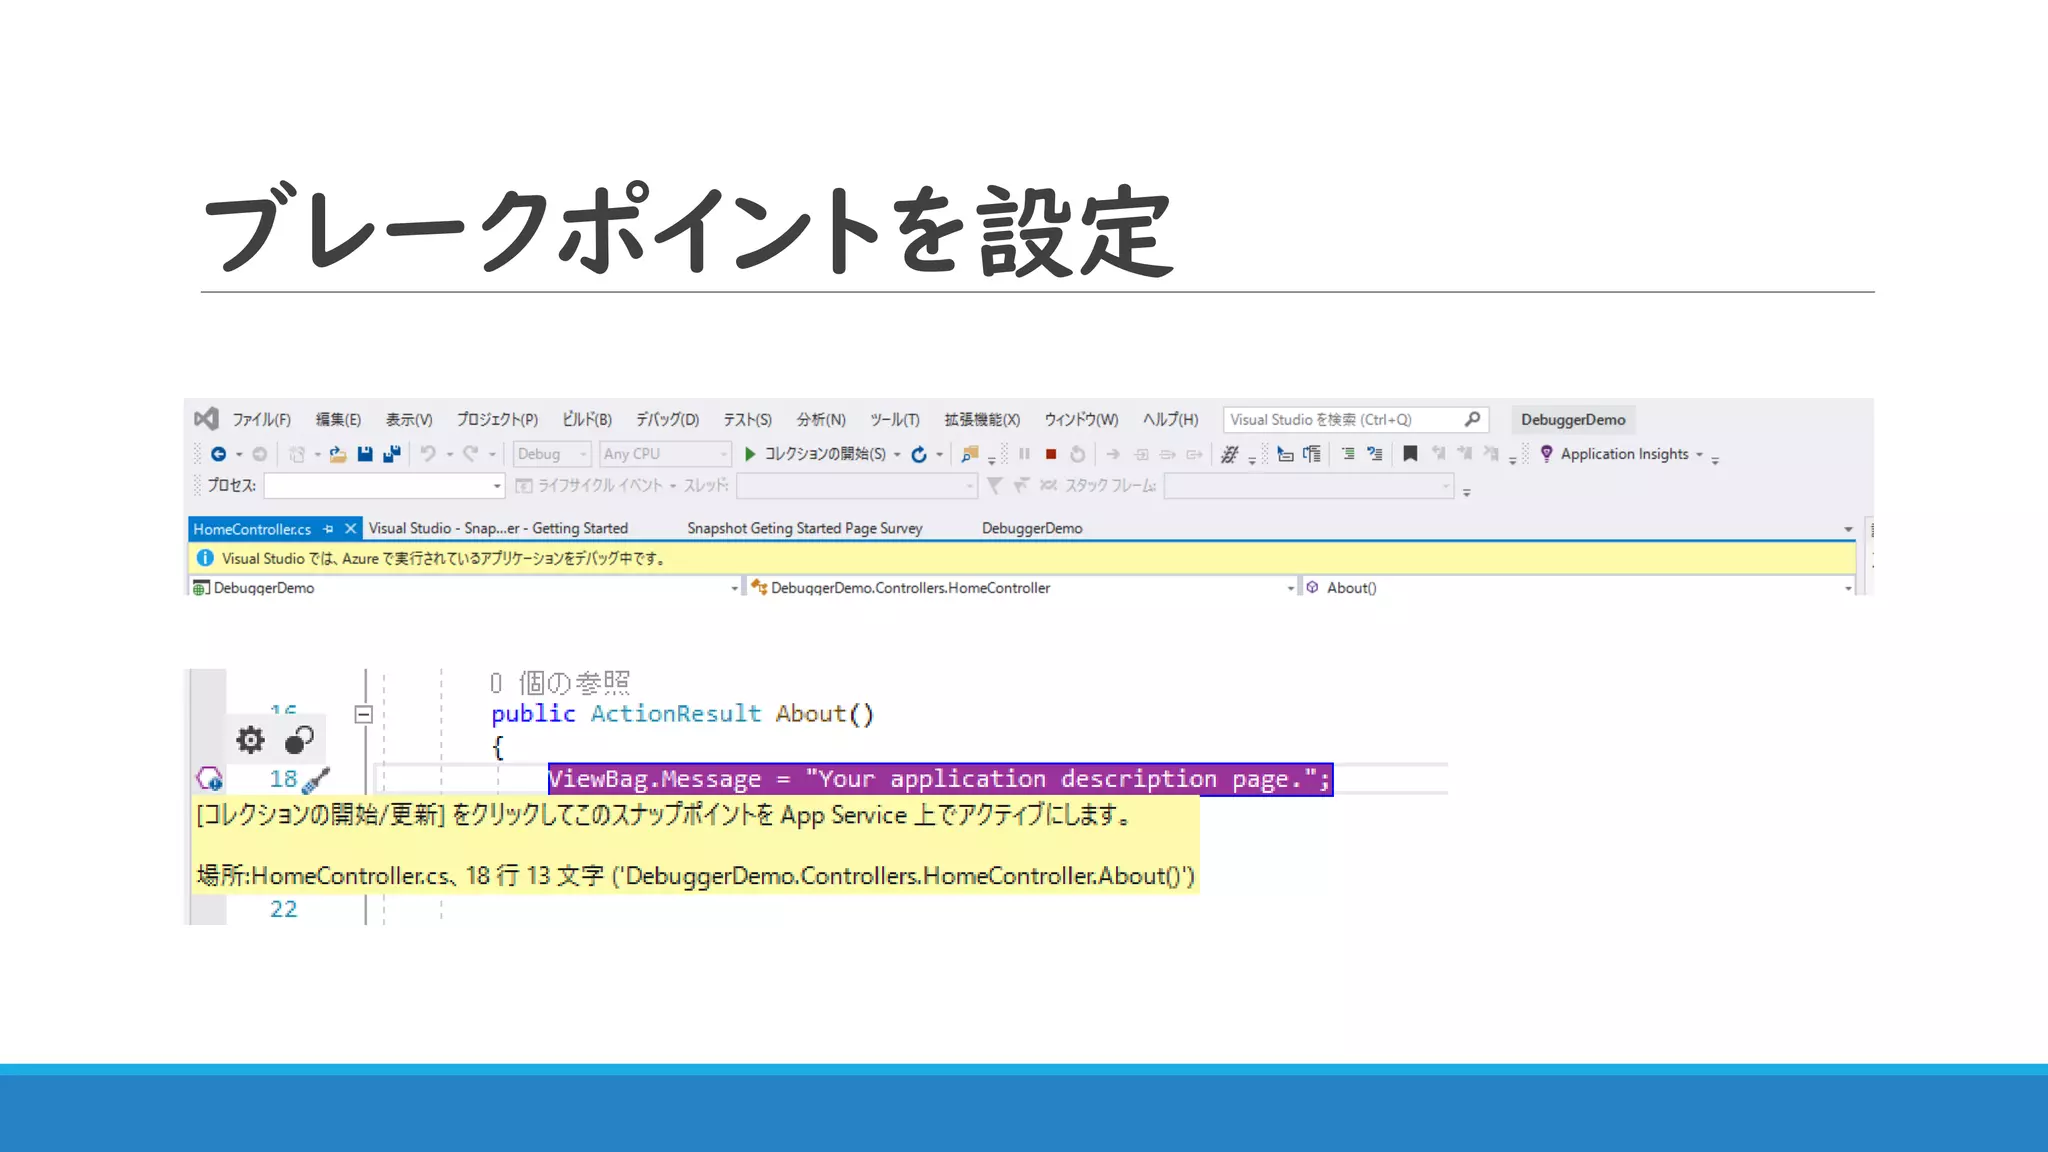Image resolution: width=2048 pixels, height=1152 pixels.
Task: Collapse the About() method outline box
Action: (x=364, y=714)
